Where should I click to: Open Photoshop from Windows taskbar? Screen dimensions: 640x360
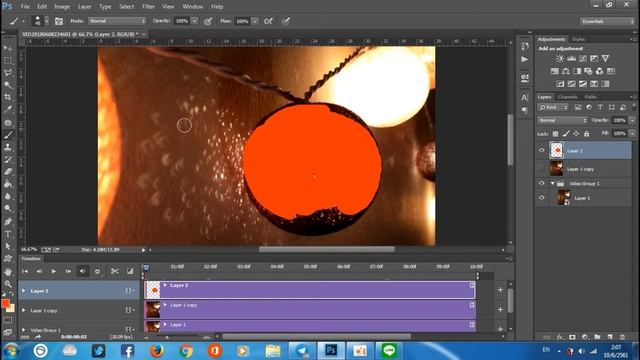[331, 350]
